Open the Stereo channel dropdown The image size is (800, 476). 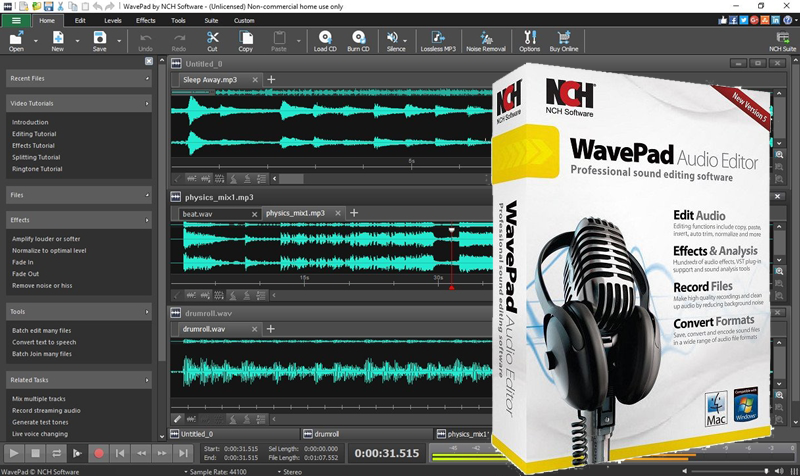[x=289, y=472]
